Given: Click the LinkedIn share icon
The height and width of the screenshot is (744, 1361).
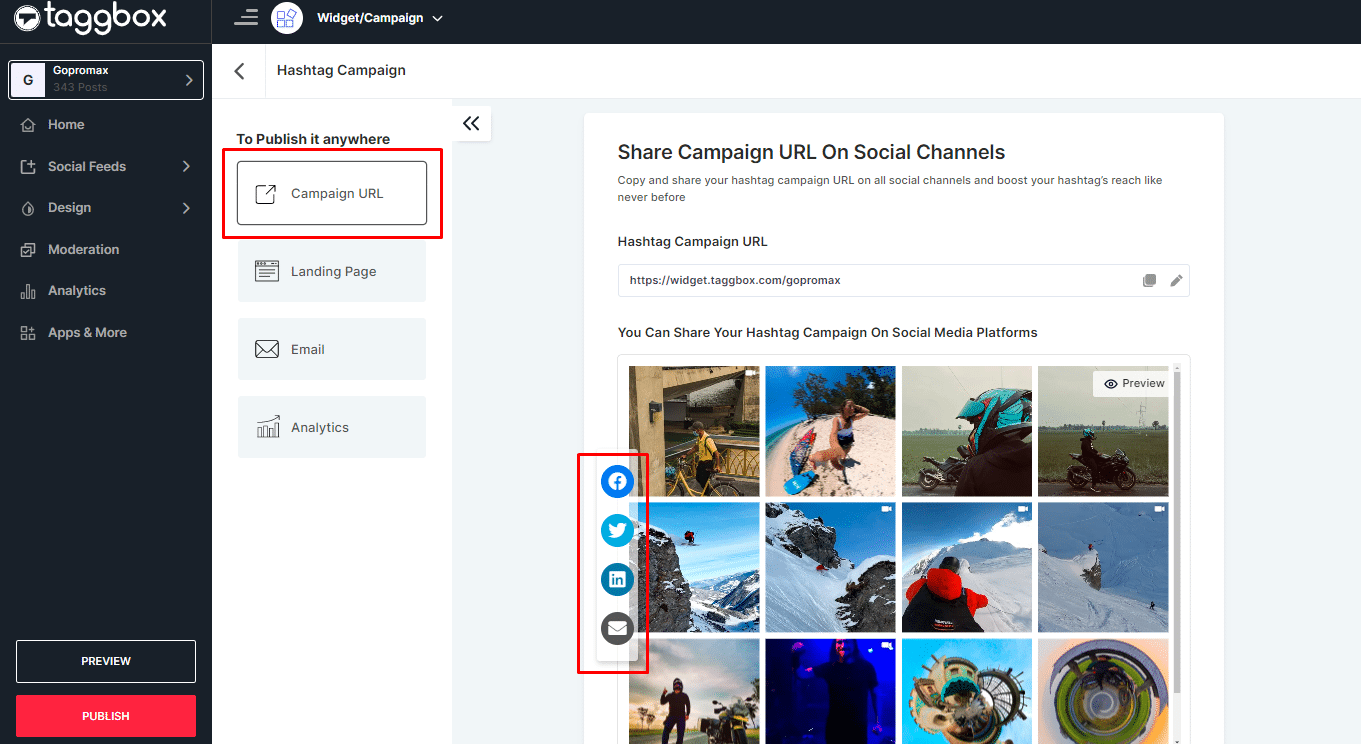Looking at the screenshot, I should tap(617, 579).
